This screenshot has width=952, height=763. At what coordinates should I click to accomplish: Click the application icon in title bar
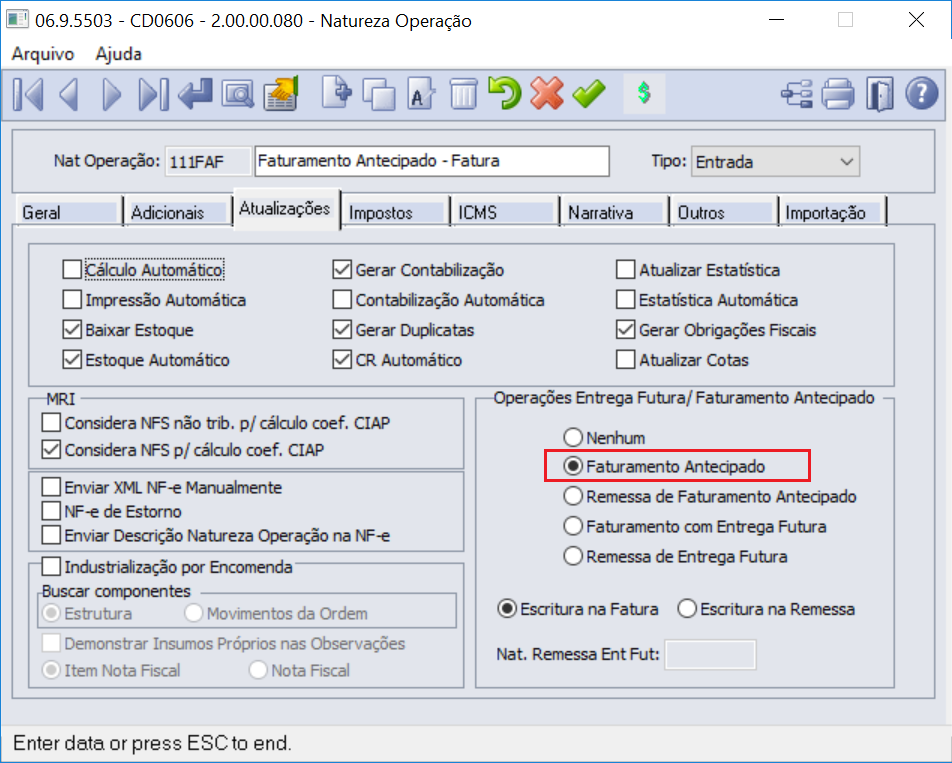pyautogui.click(x=16, y=19)
